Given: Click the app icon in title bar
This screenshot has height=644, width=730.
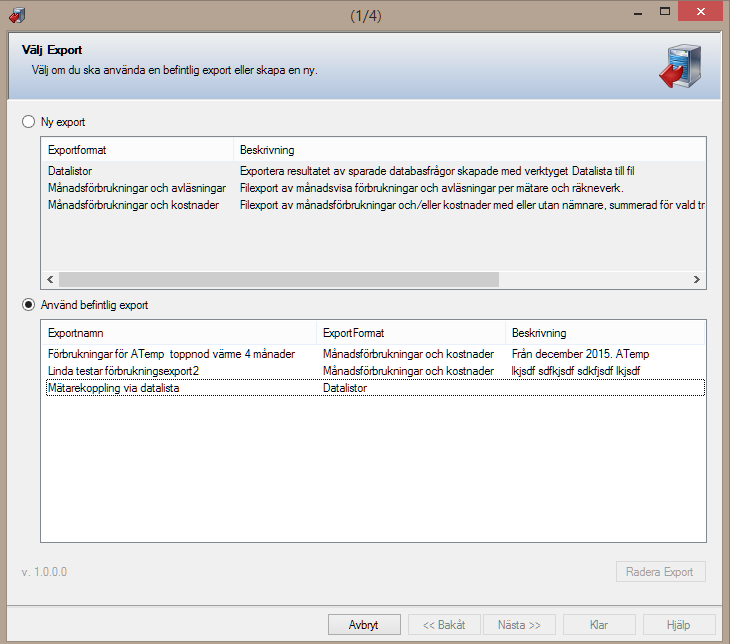Looking at the screenshot, I should pos(17,15).
